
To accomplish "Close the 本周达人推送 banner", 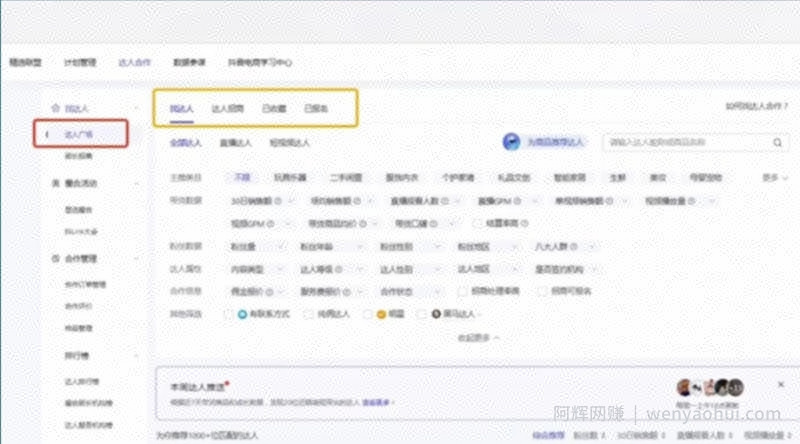I will coord(781,384).
